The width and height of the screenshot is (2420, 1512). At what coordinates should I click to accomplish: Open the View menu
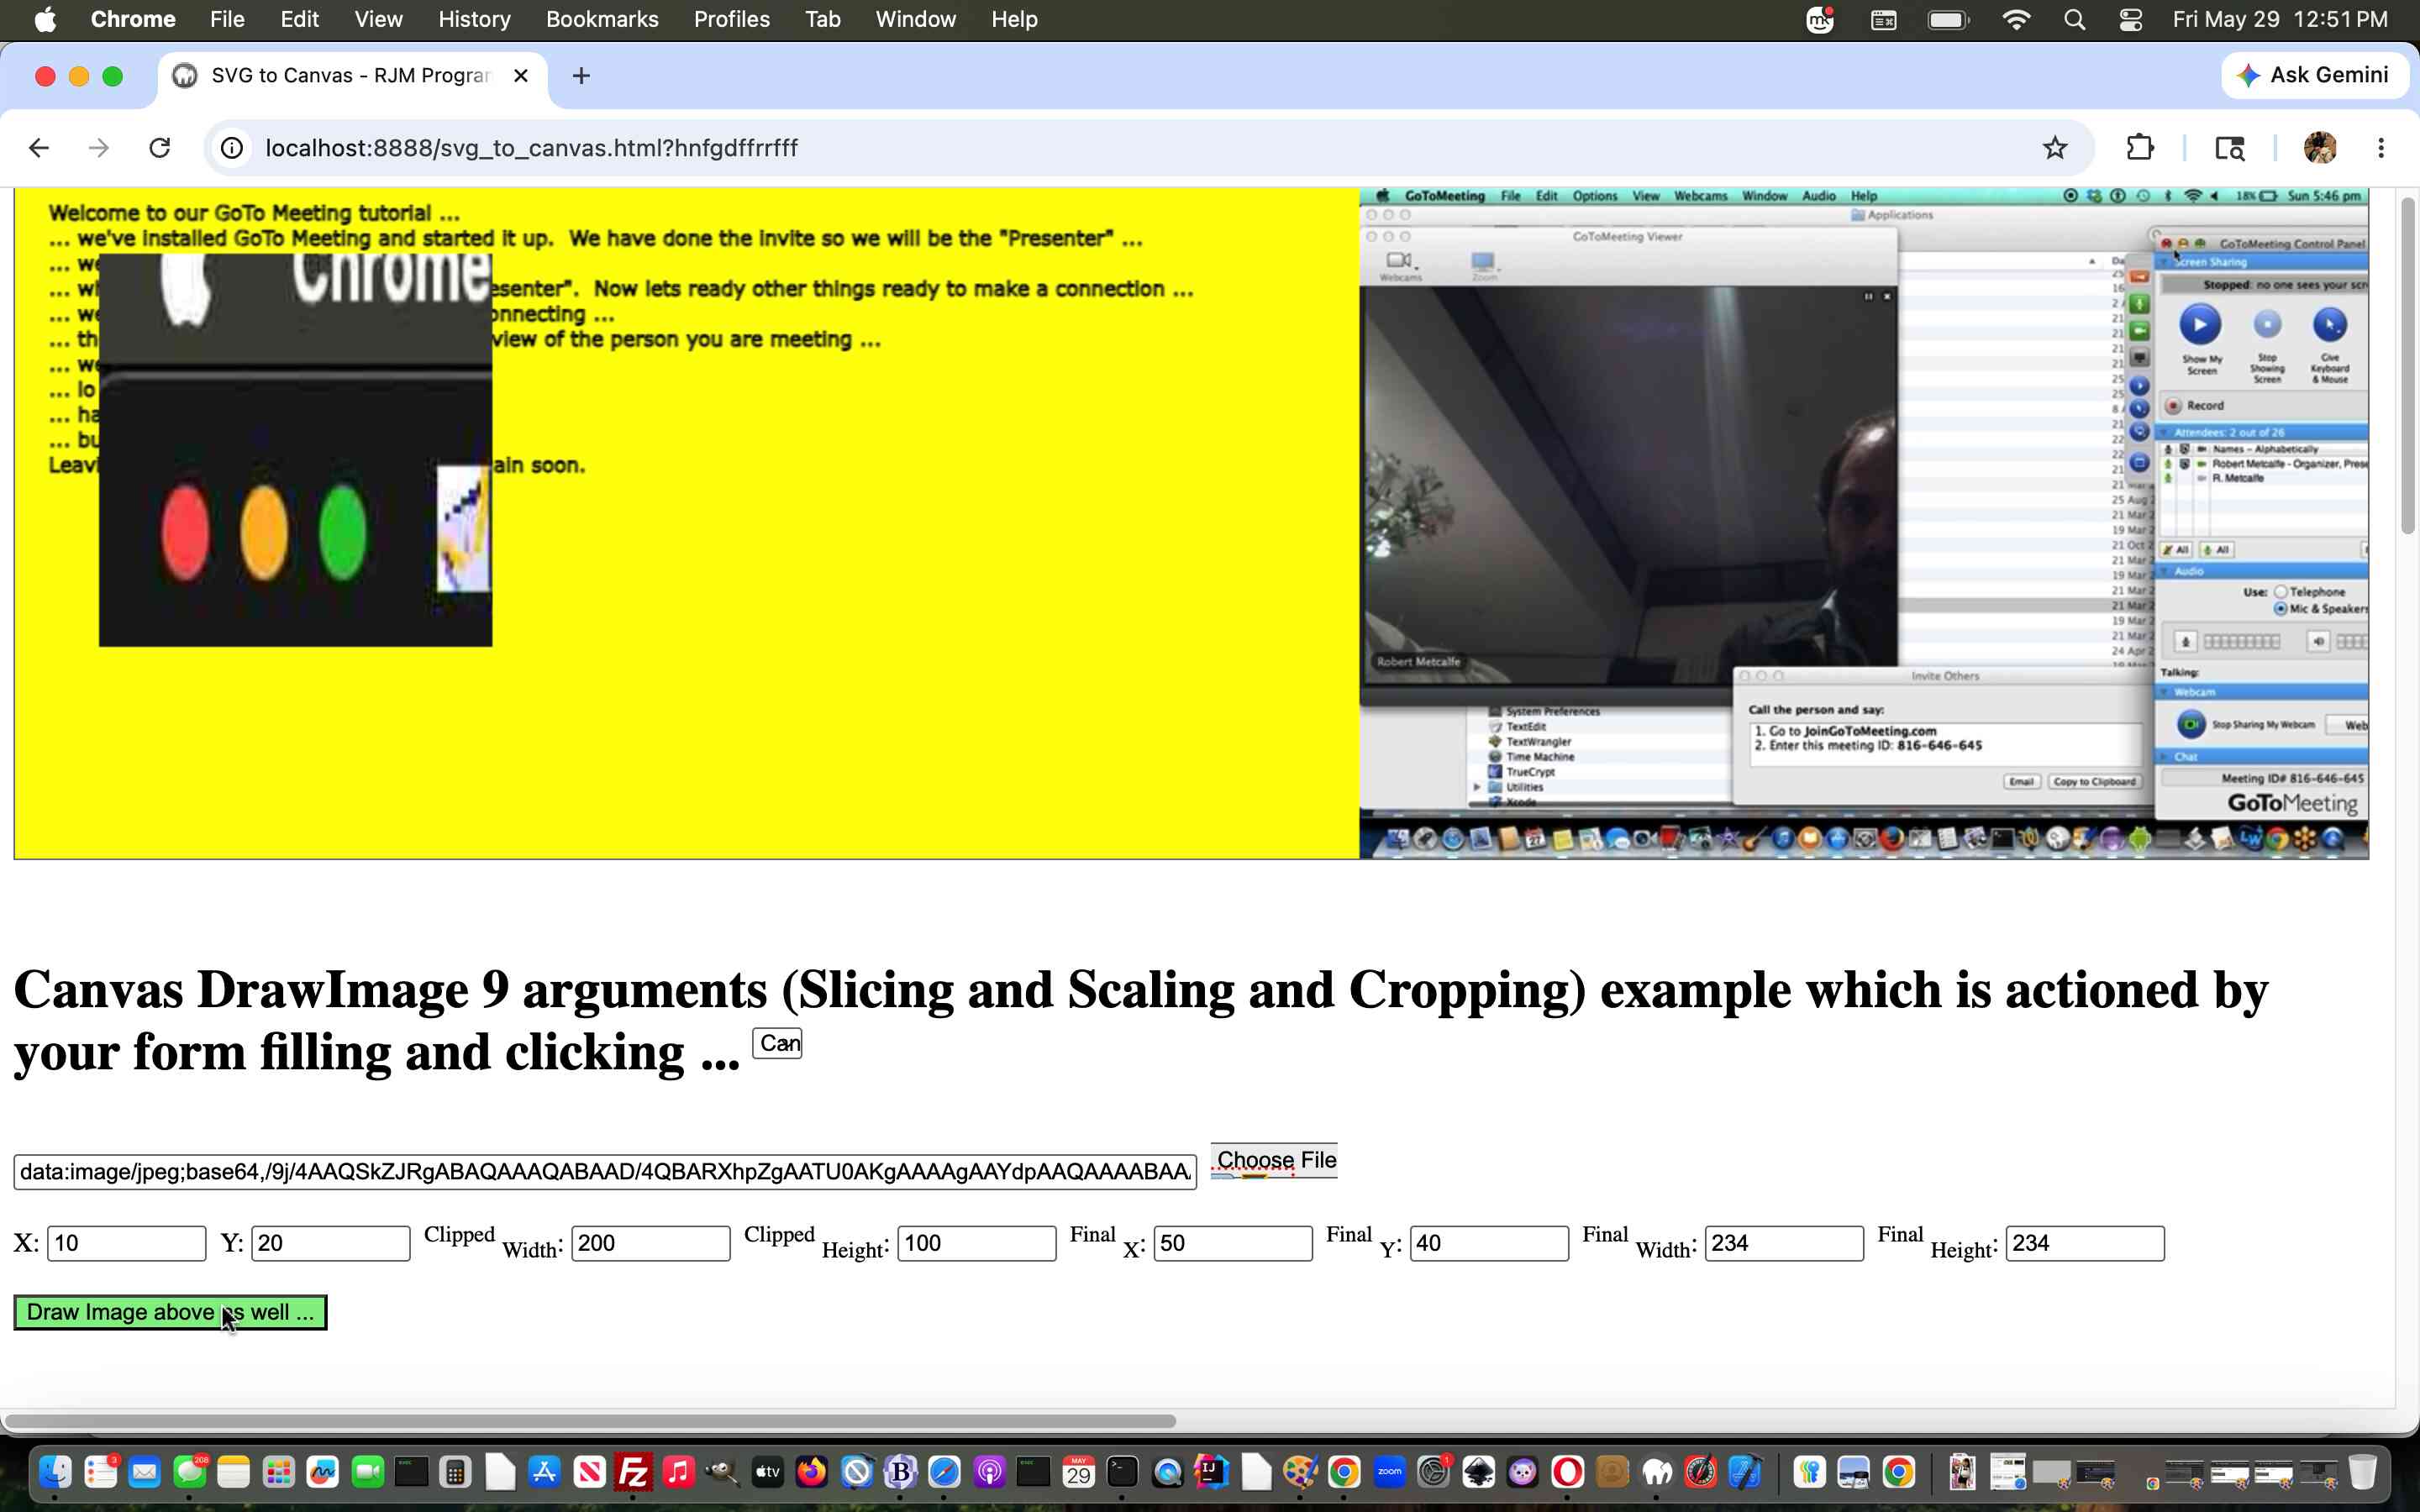(378, 19)
